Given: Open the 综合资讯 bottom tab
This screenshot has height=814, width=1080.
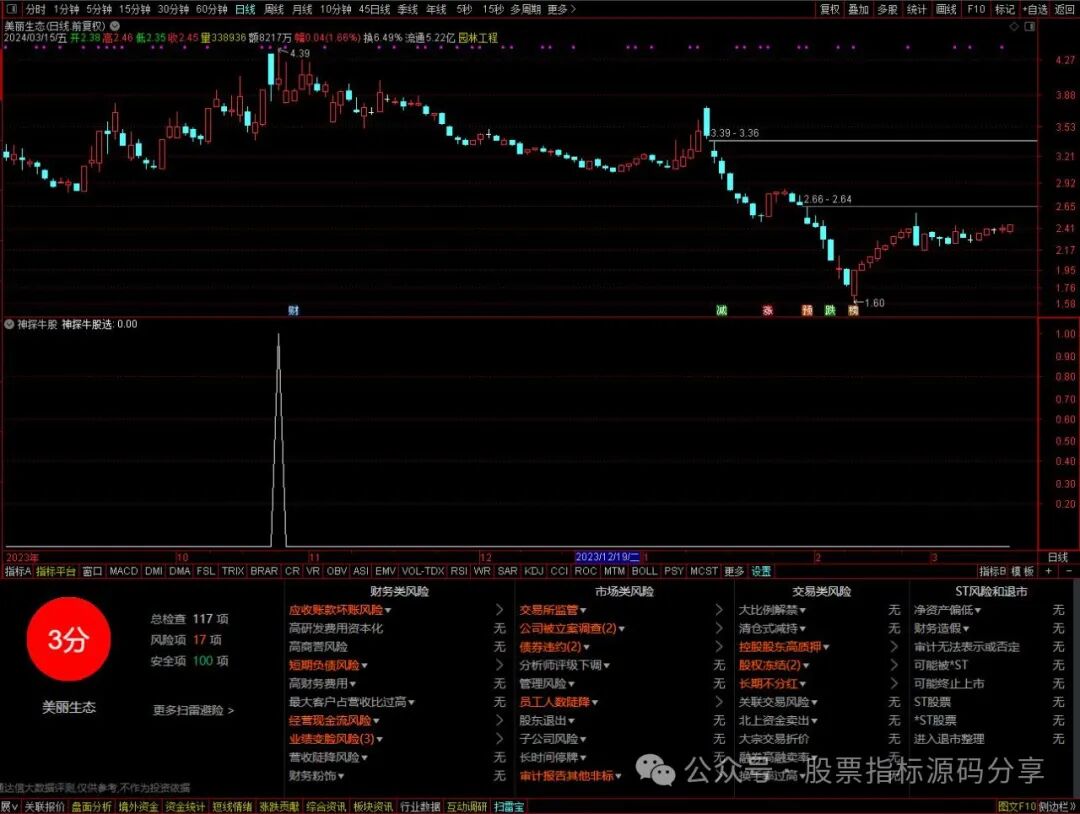Looking at the screenshot, I should click(x=326, y=806).
